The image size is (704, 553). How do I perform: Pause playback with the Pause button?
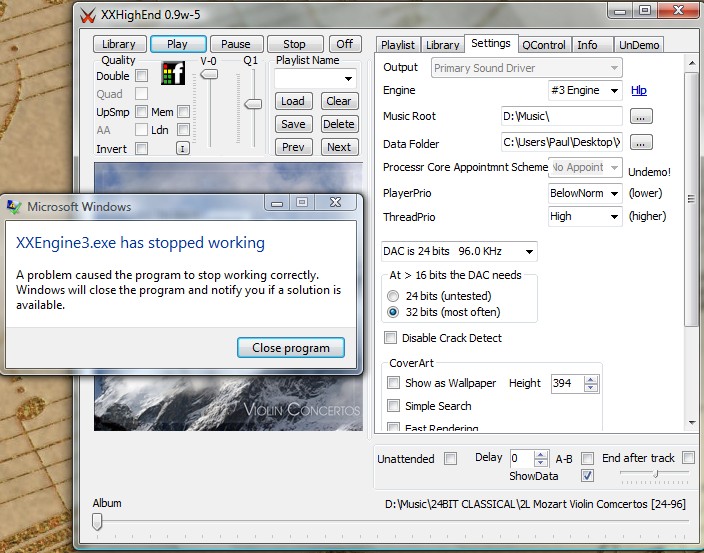click(x=236, y=44)
